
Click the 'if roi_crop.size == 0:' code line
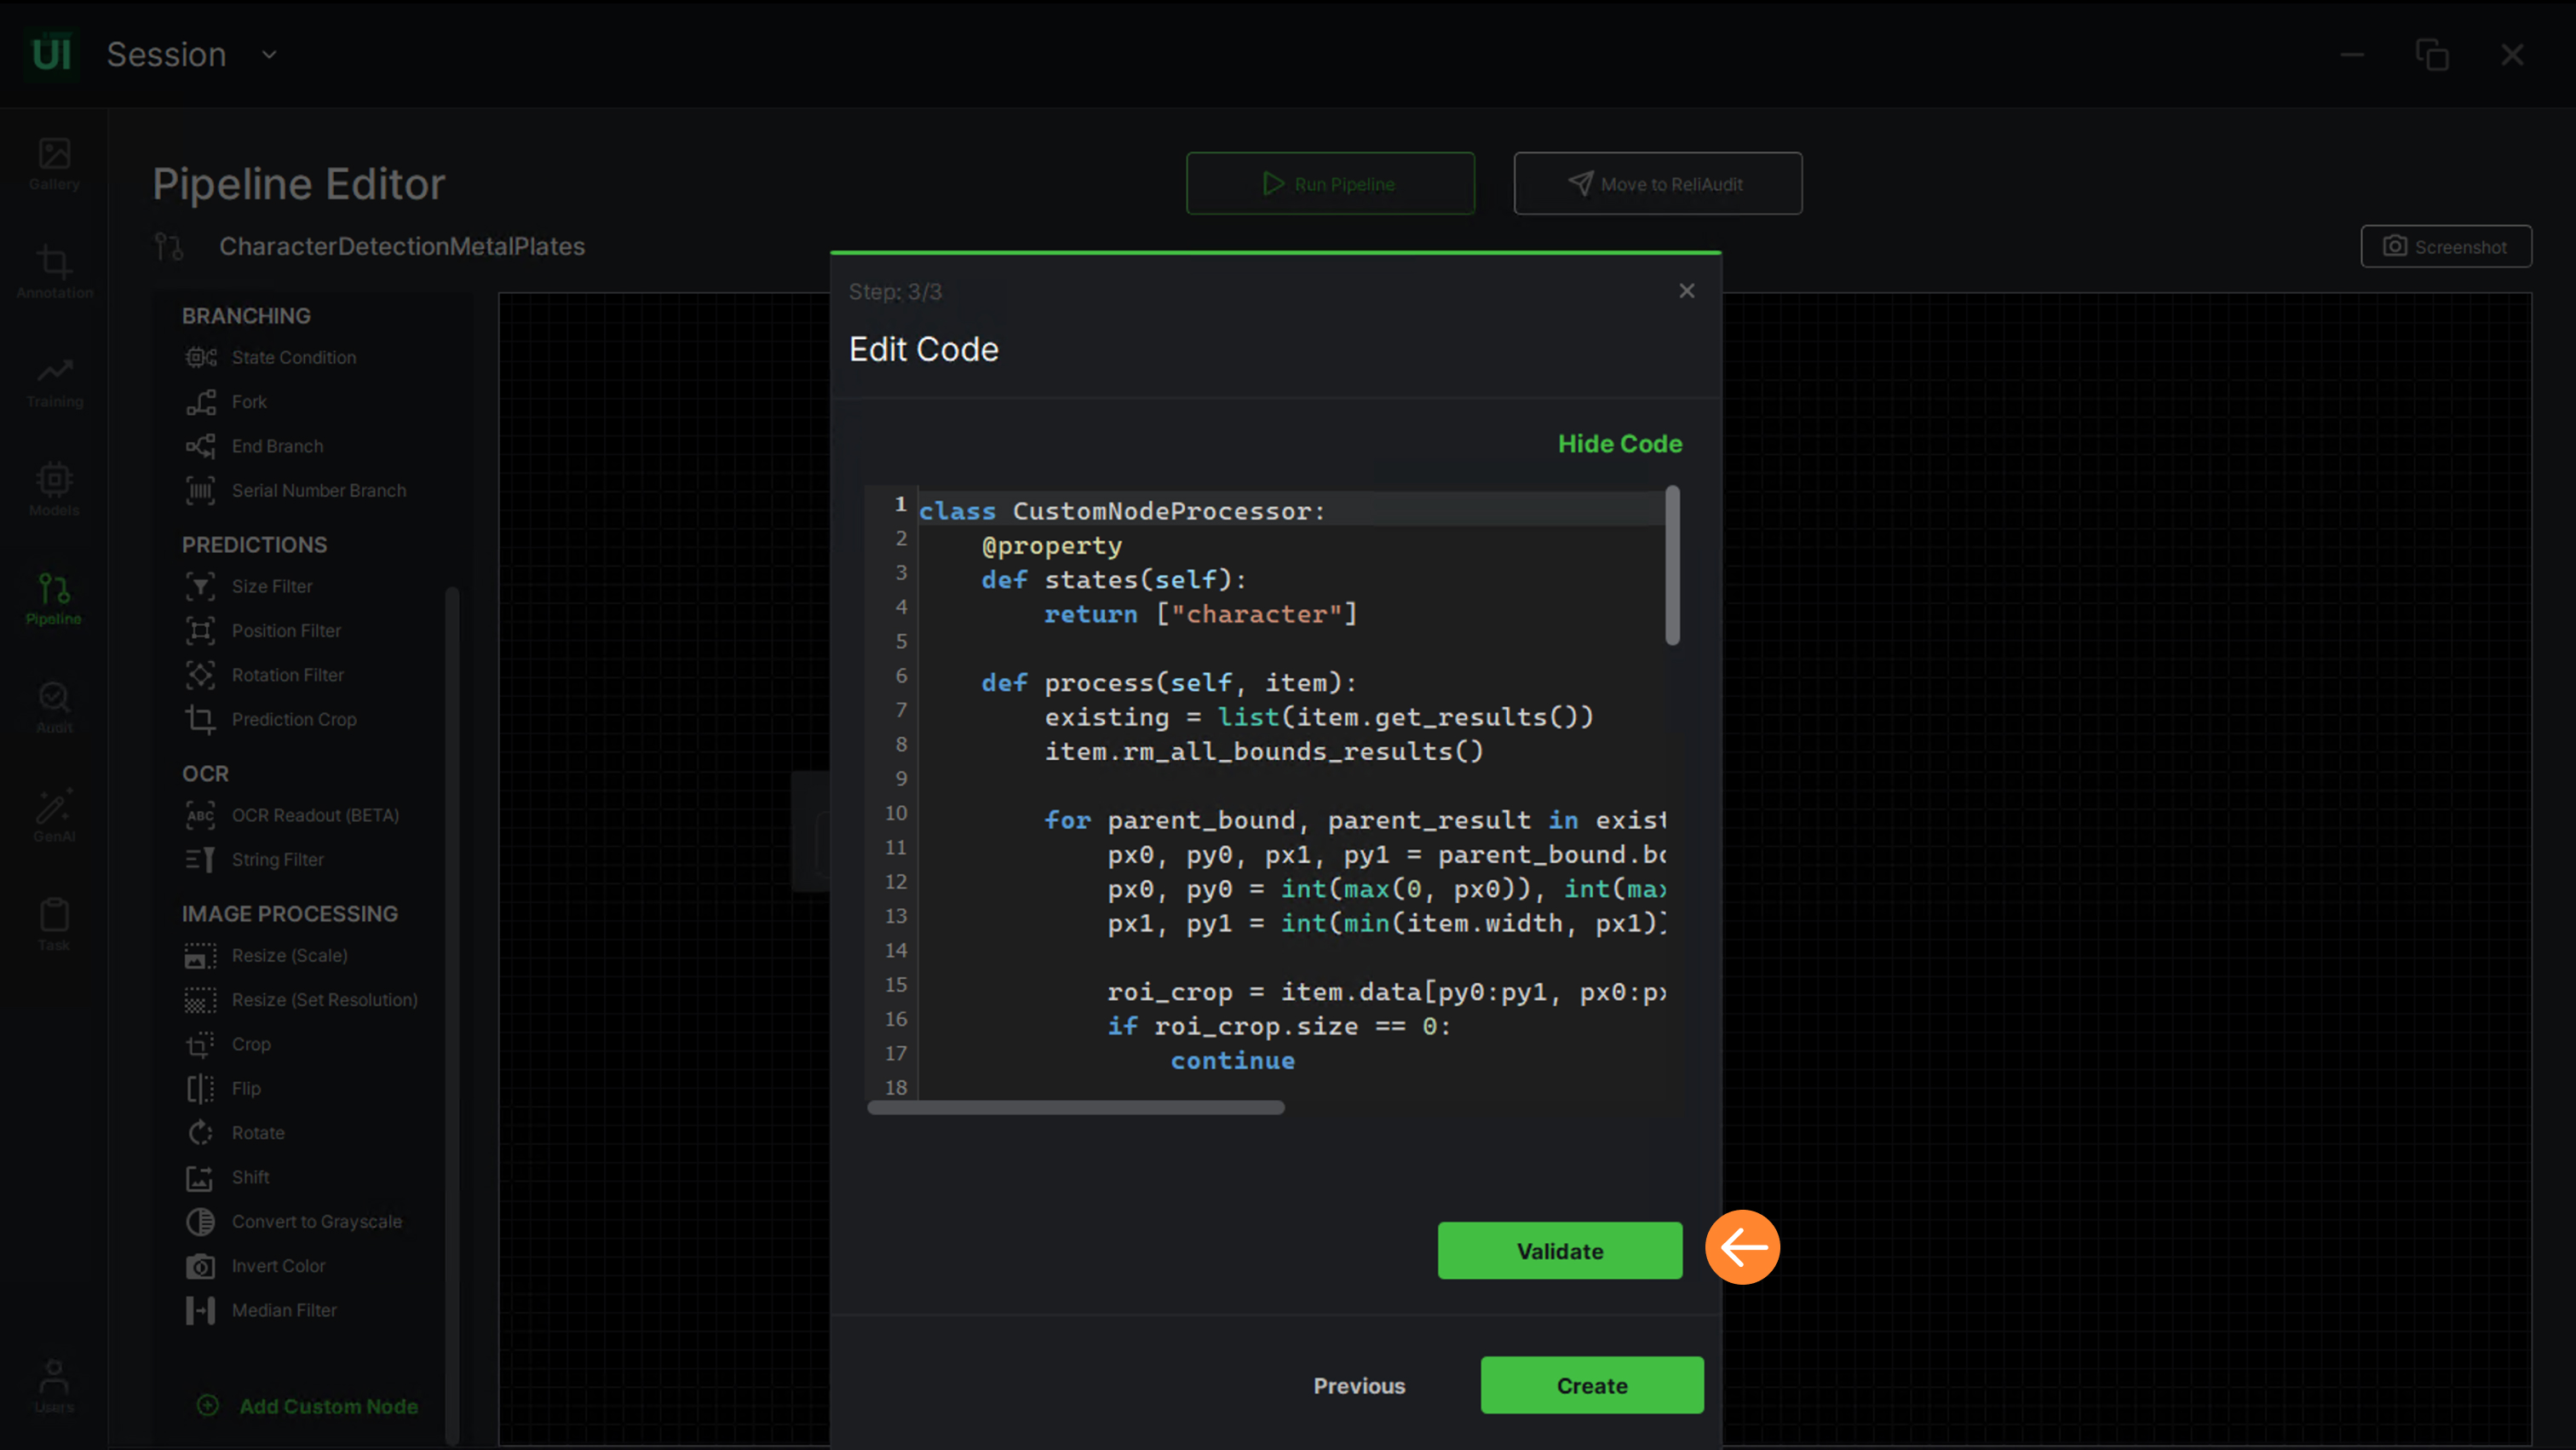click(x=1279, y=1026)
